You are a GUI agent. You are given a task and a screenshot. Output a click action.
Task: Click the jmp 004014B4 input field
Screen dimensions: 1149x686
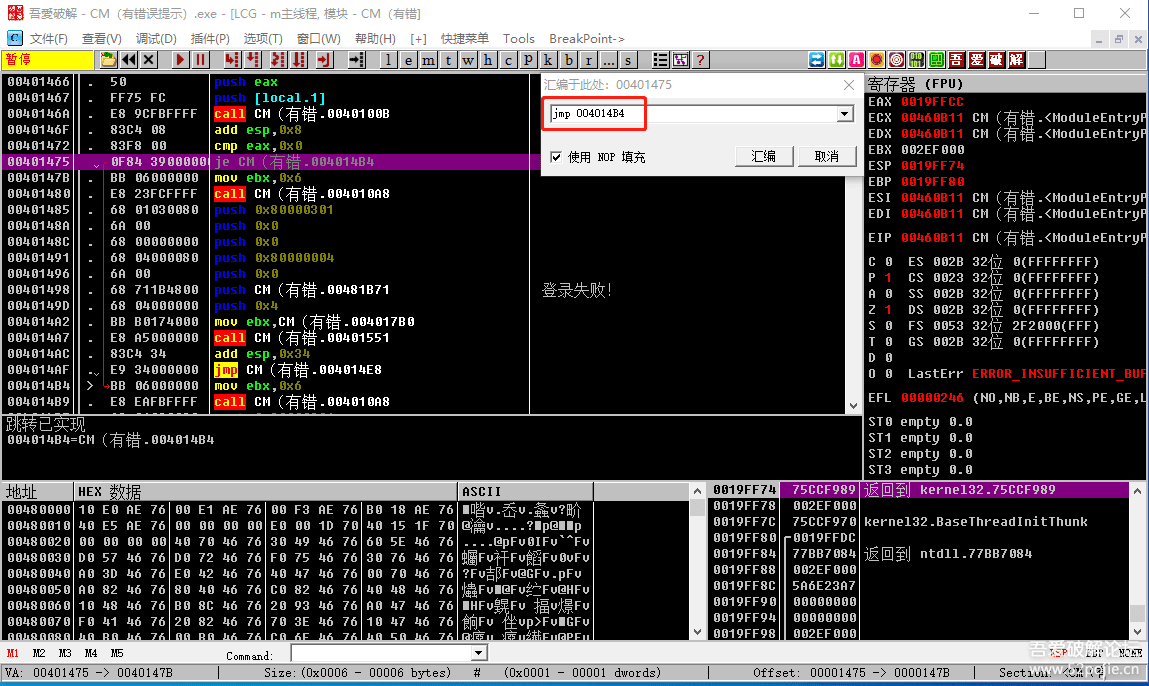690,114
